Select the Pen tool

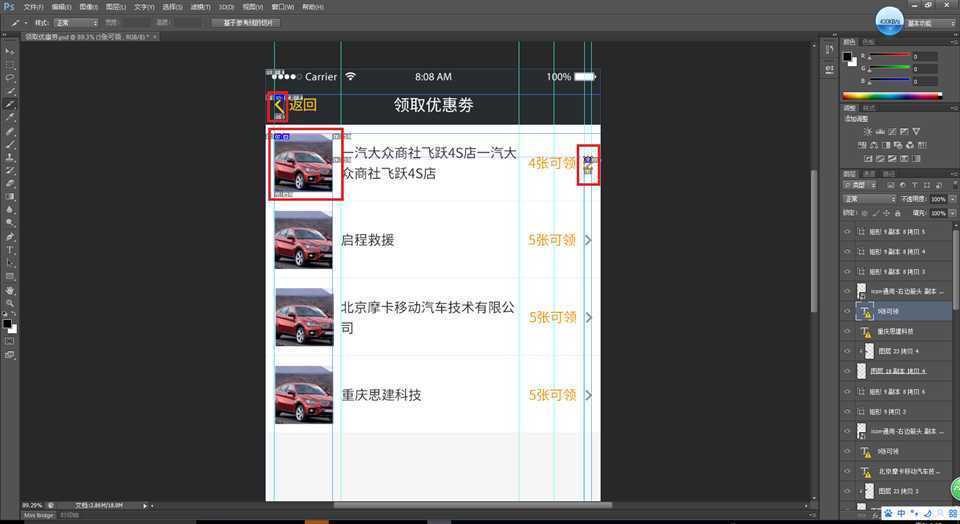point(10,236)
